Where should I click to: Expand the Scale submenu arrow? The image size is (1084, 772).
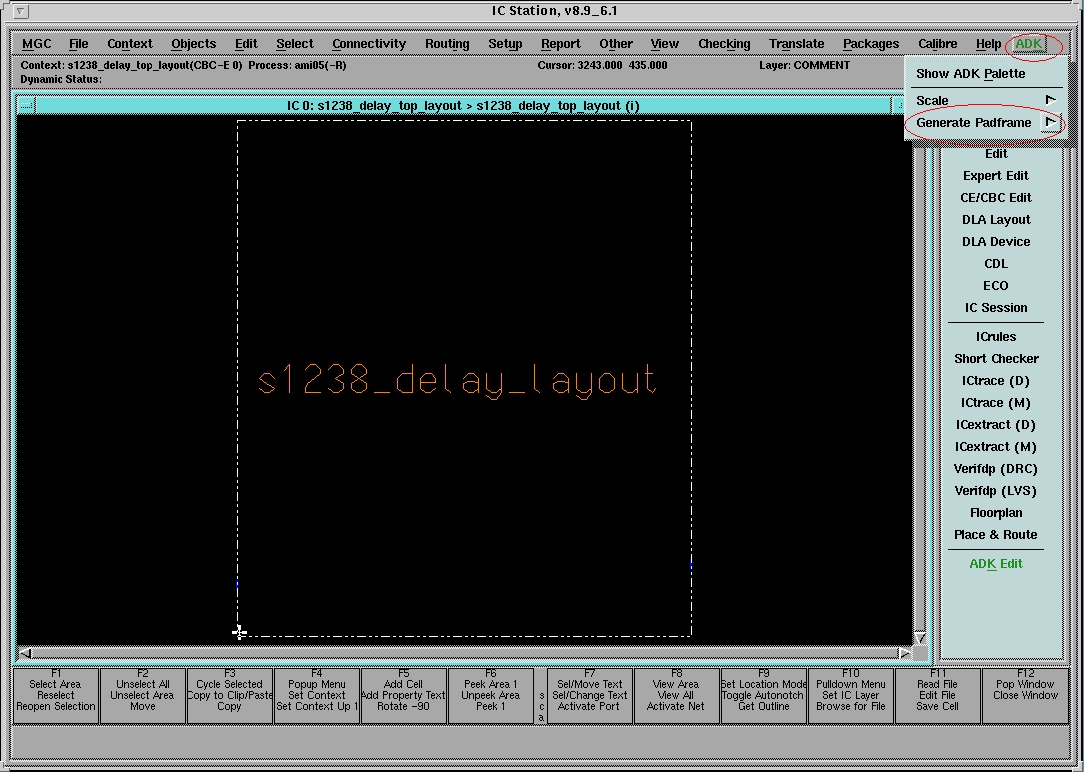[x=1050, y=100]
